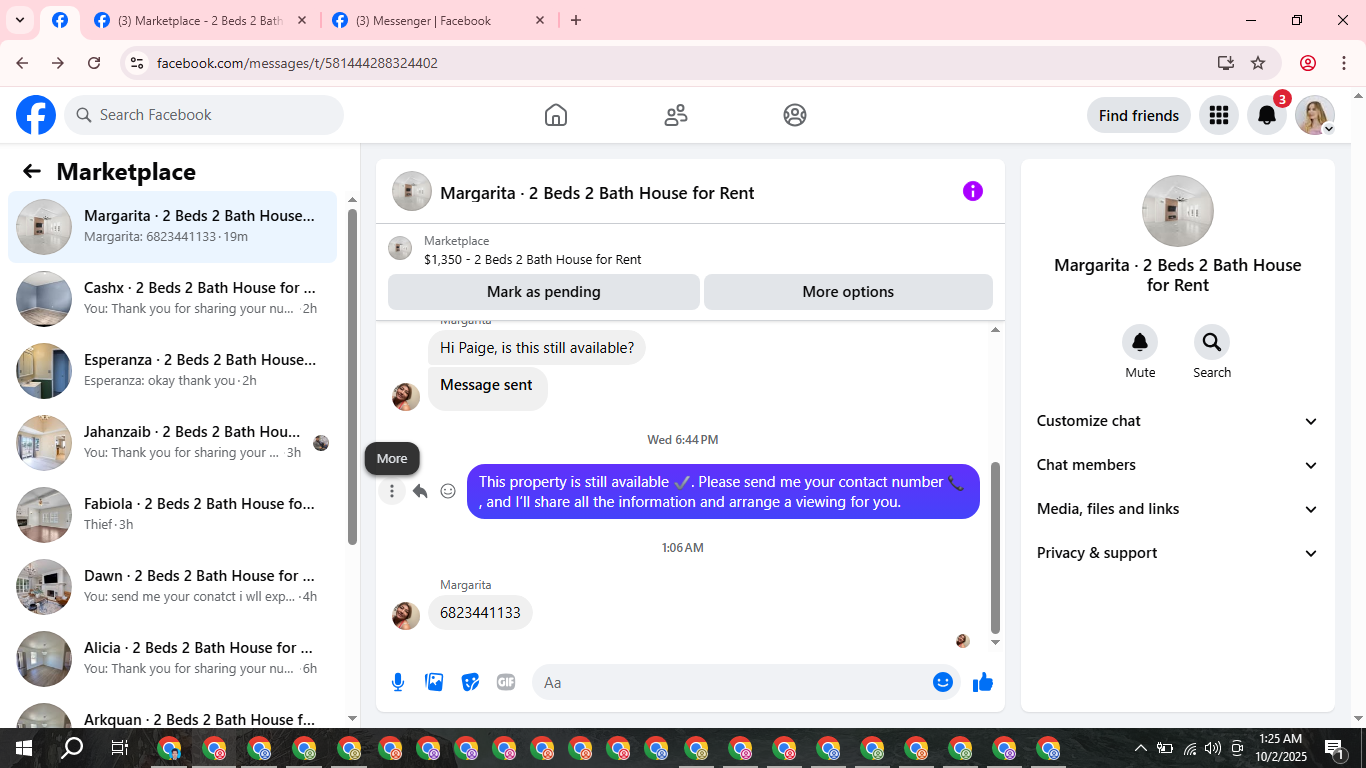Open the account profile picture menu
1366x768 pixels.
[x=1315, y=115]
